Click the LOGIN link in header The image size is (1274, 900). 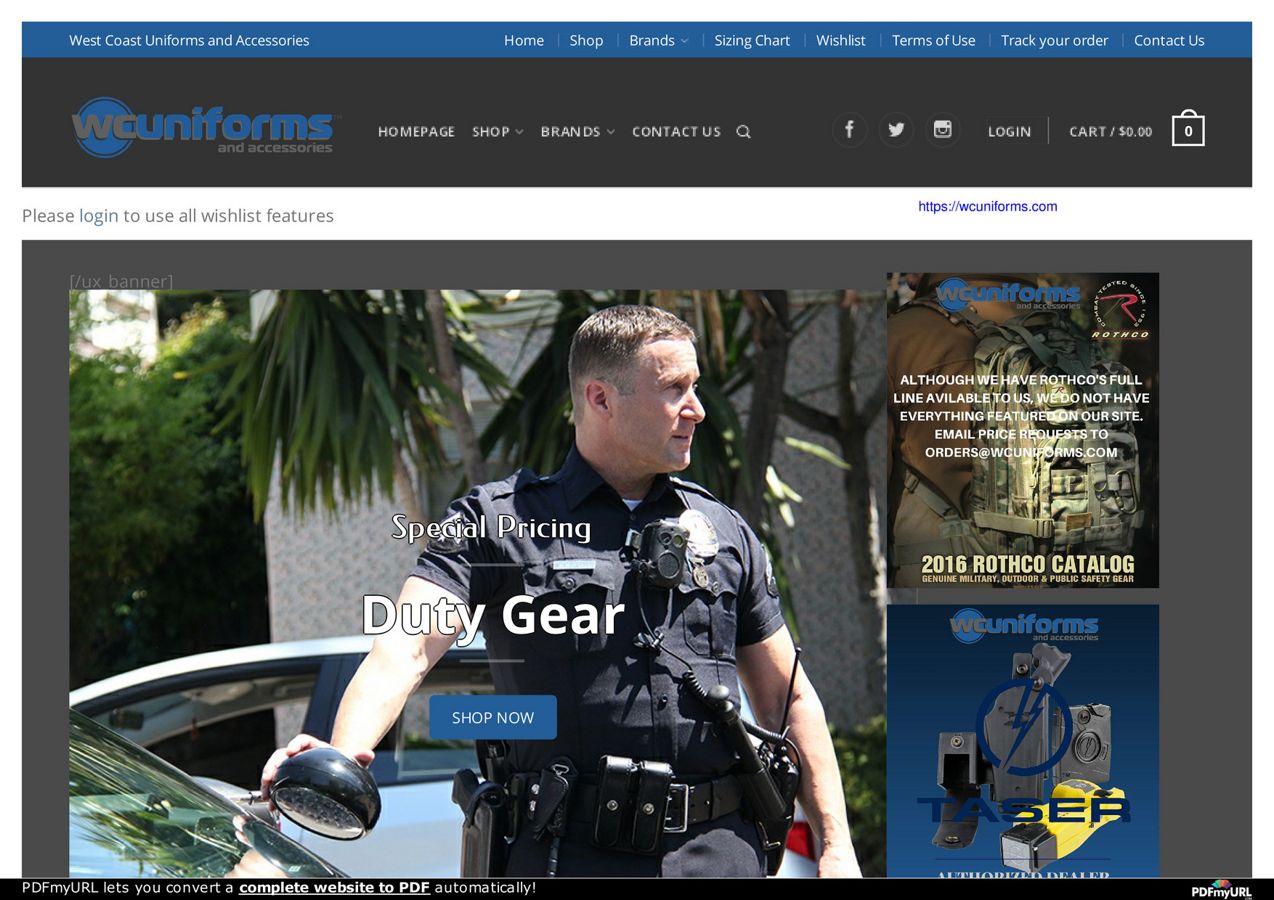1009,132
